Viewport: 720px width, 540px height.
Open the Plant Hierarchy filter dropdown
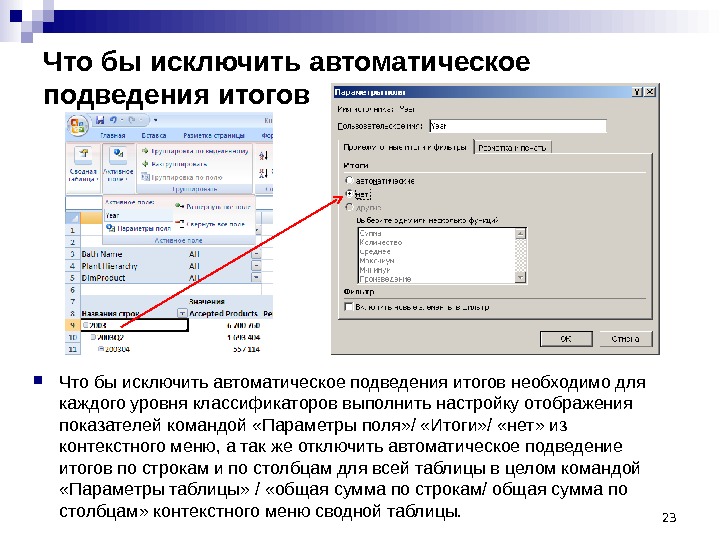coord(256,266)
